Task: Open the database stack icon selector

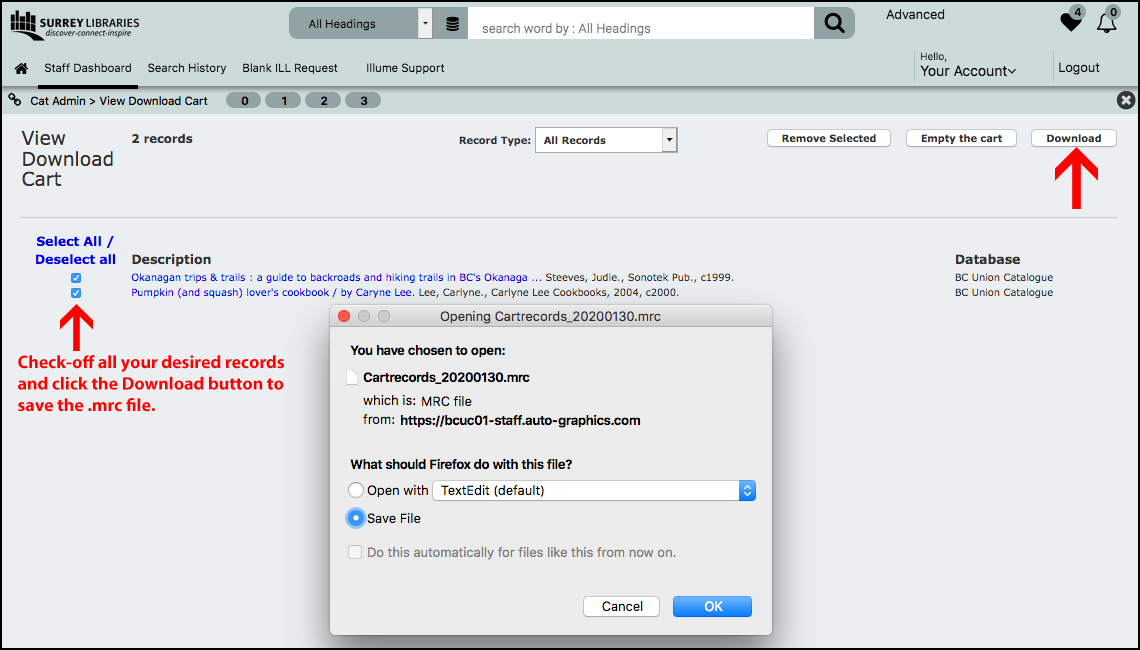Action: pos(452,24)
